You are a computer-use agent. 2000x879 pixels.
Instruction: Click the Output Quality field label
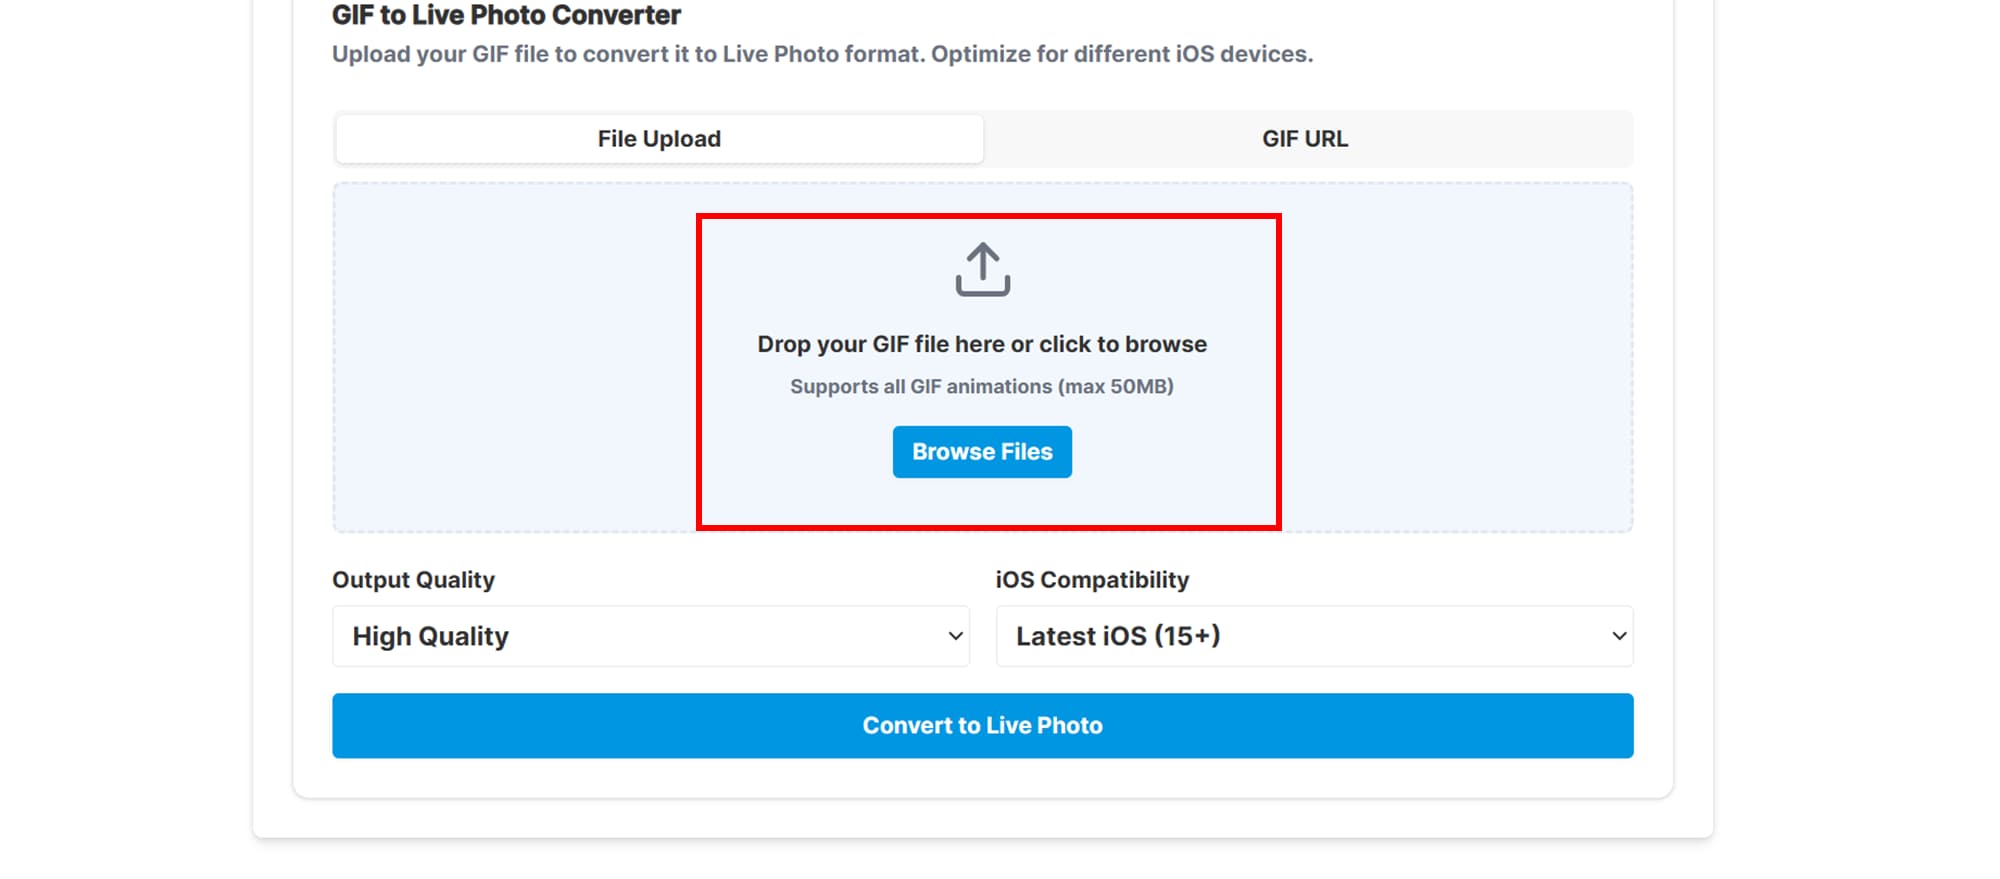pyautogui.click(x=413, y=580)
